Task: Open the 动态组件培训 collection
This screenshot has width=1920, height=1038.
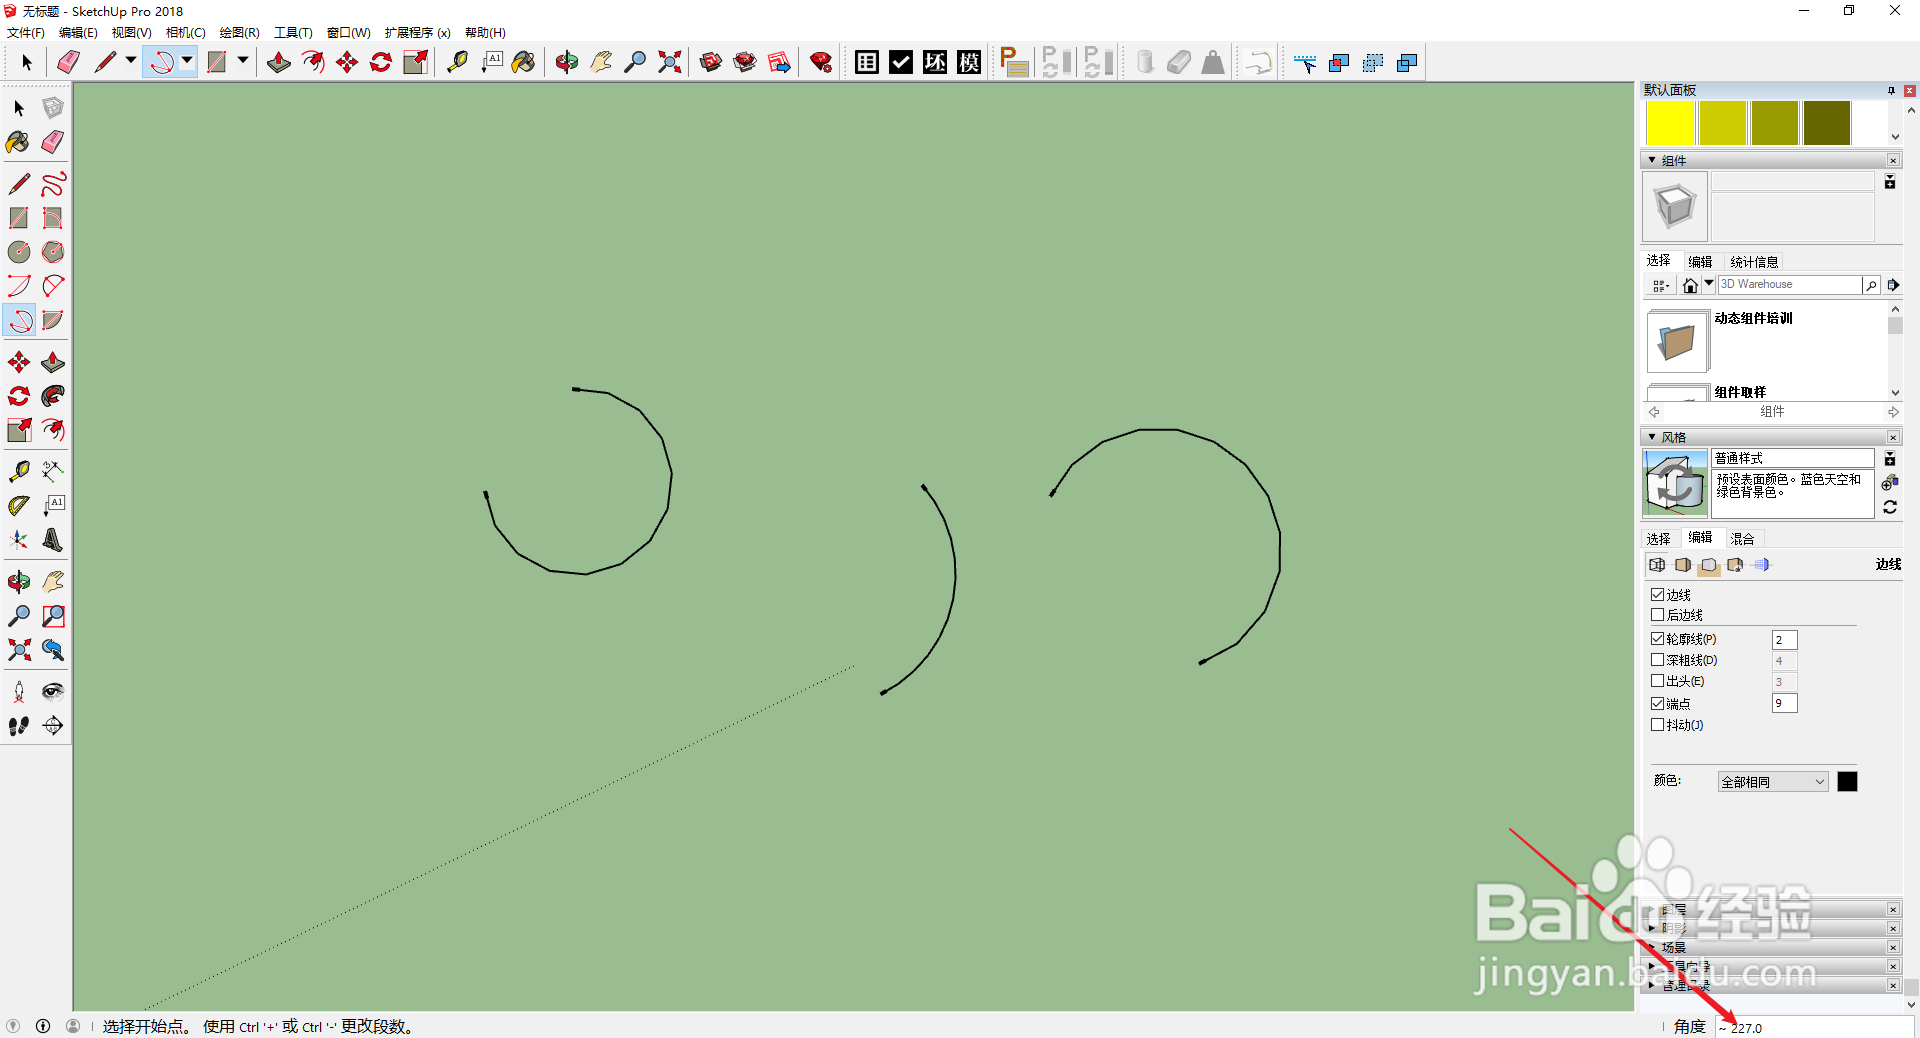Action: point(1677,341)
